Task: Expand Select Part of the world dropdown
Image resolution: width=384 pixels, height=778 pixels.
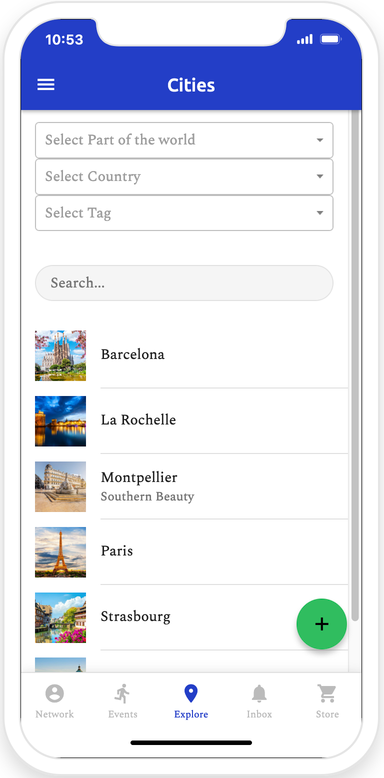Action: pyautogui.click(x=184, y=140)
